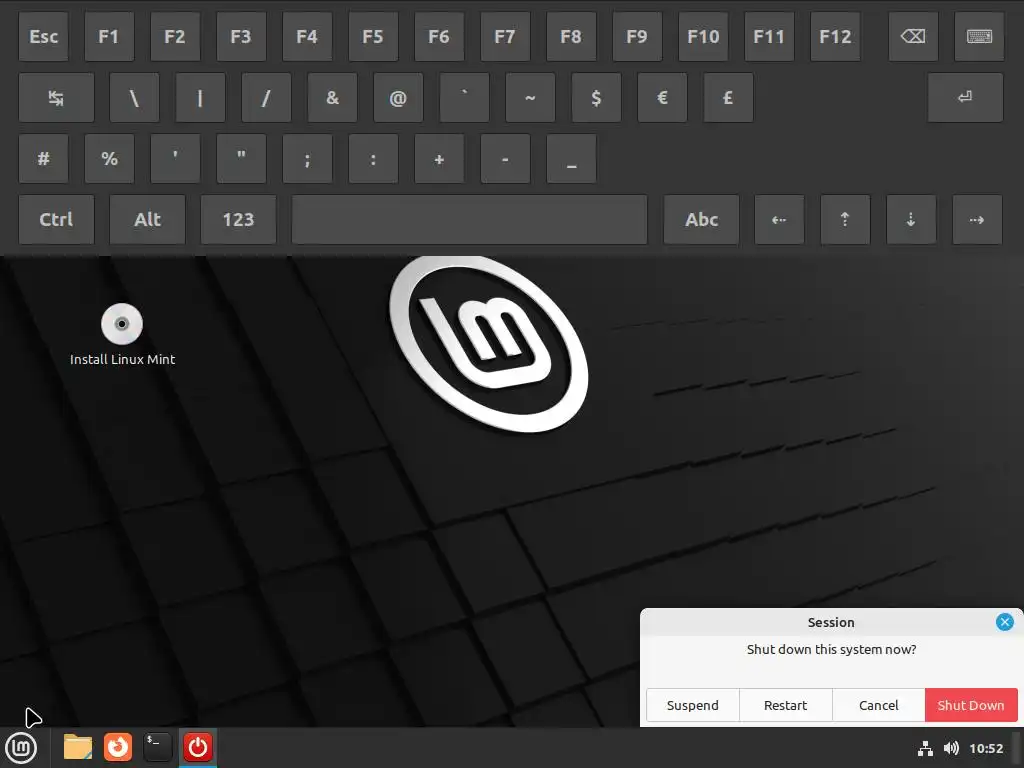Viewport: 1024px width, 768px height.
Task: Tap the Esc key
Action: pos(43,37)
